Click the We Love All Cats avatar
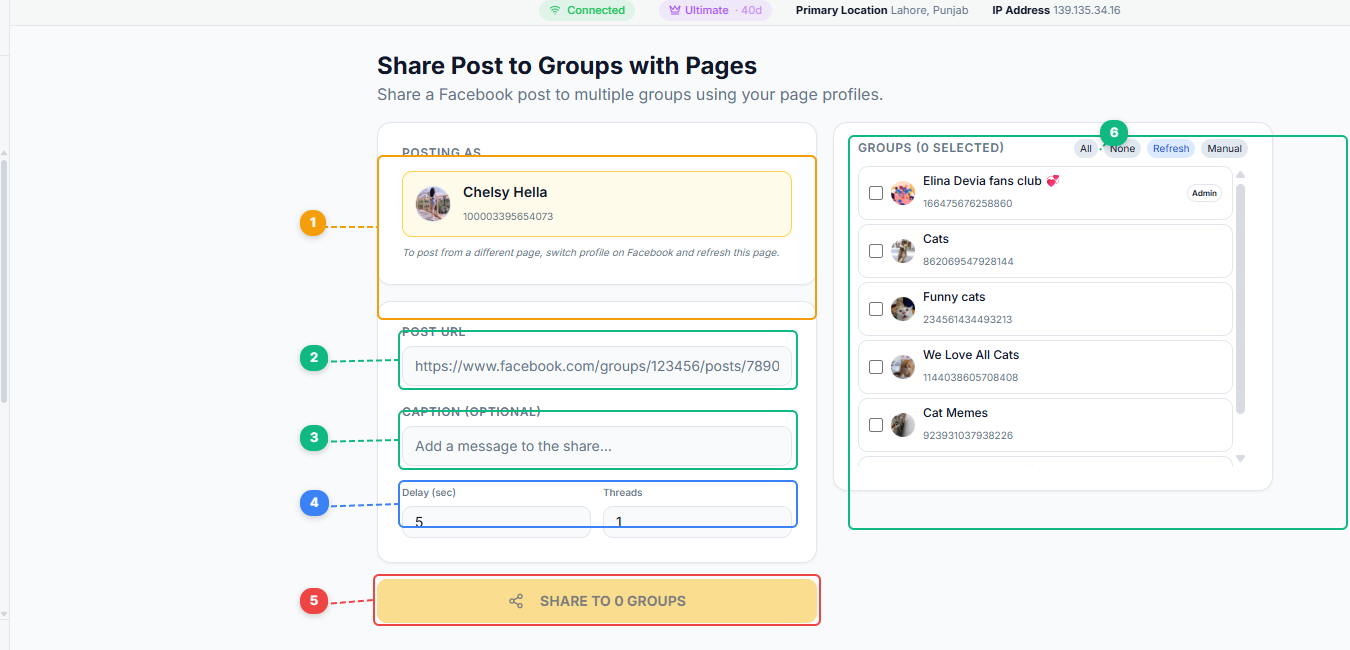The width and height of the screenshot is (1350, 650). [903, 367]
